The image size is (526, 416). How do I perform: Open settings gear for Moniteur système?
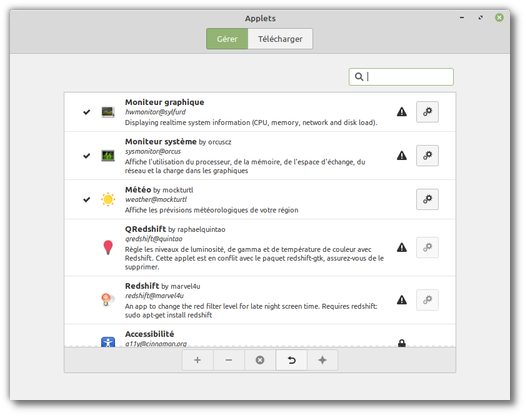(x=427, y=155)
